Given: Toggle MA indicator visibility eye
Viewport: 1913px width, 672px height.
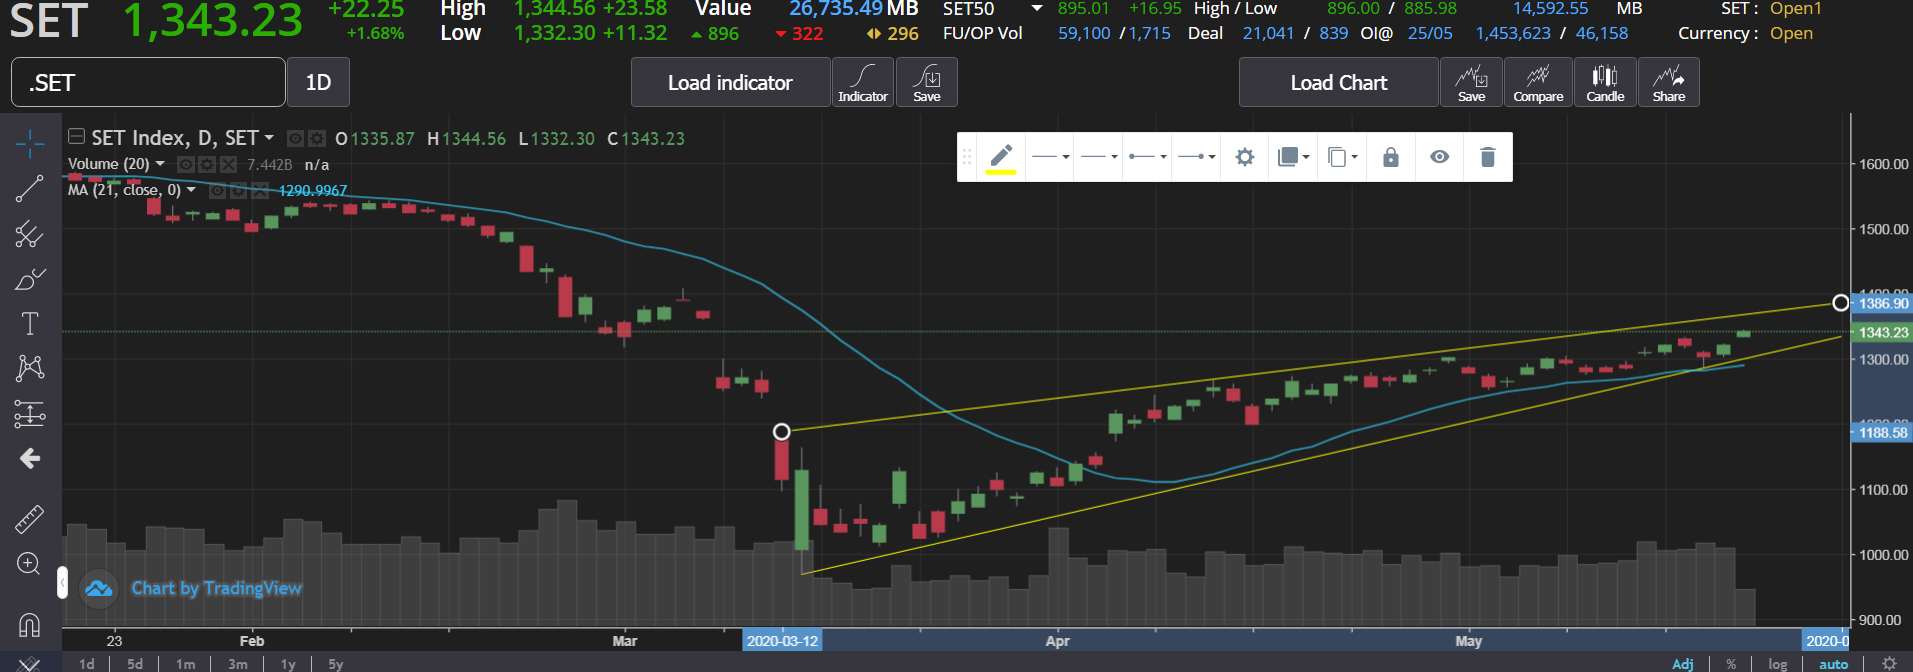Looking at the screenshot, I should 217,190.
